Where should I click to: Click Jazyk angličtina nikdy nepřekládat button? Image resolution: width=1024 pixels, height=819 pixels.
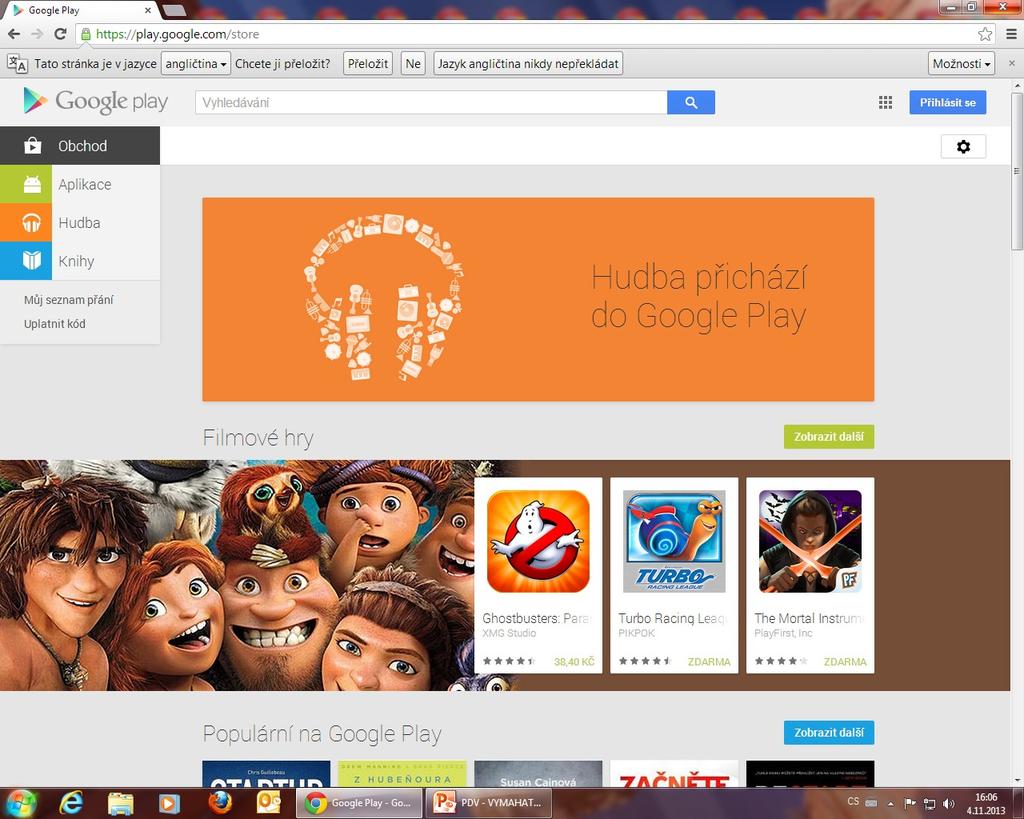pyautogui.click(x=528, y=64)
